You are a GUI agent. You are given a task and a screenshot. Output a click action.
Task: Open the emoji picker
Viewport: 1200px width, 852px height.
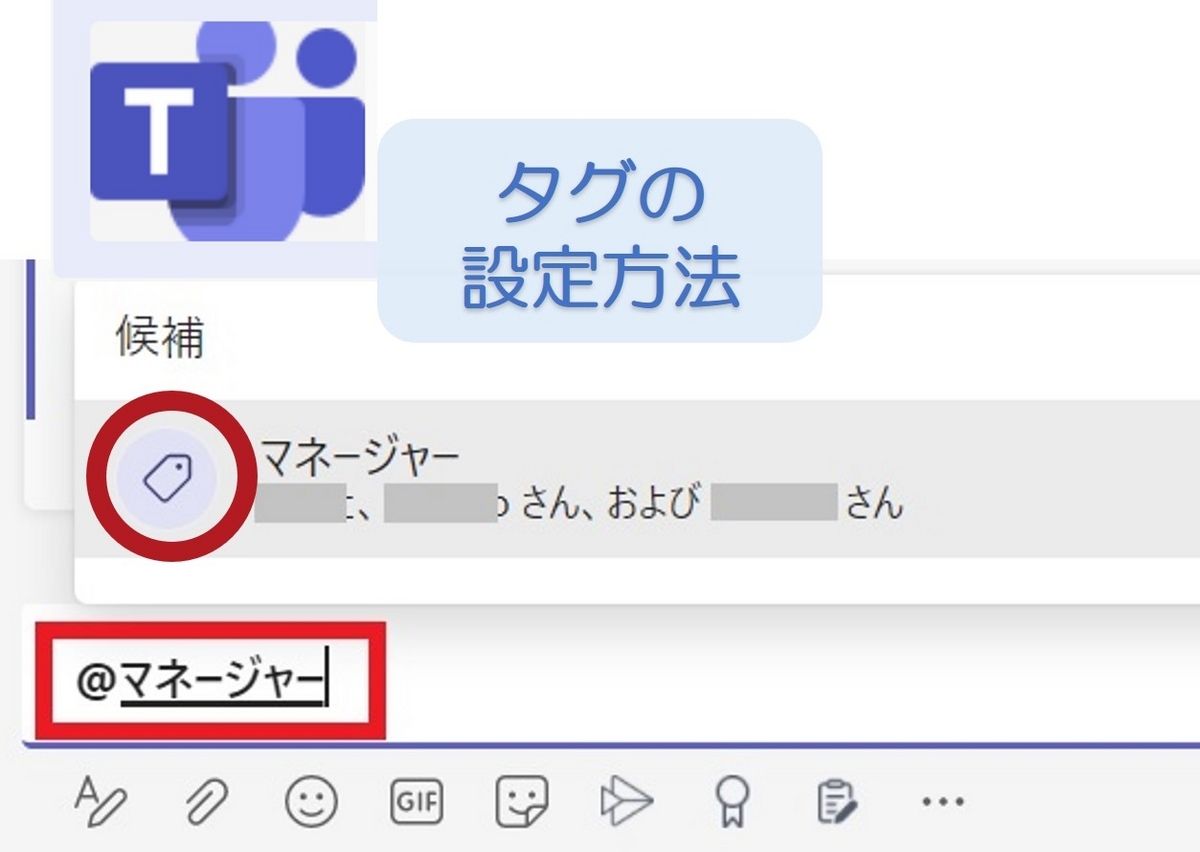click(310, 800)
